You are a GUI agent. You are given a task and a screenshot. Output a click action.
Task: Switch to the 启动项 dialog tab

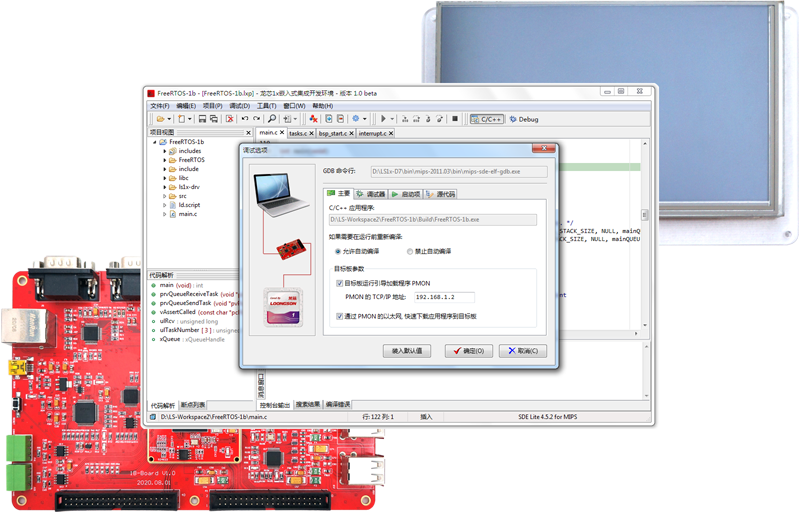[406, 194]
